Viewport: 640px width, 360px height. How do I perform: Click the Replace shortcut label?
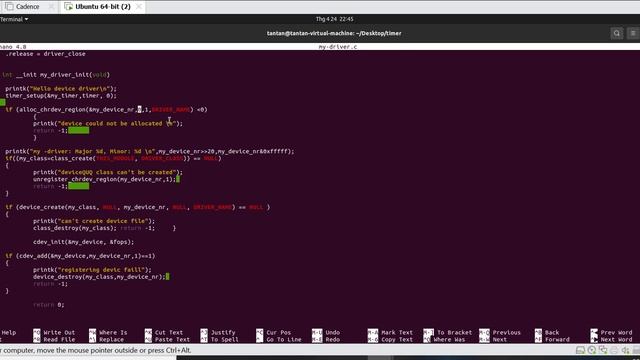[111, 340]
